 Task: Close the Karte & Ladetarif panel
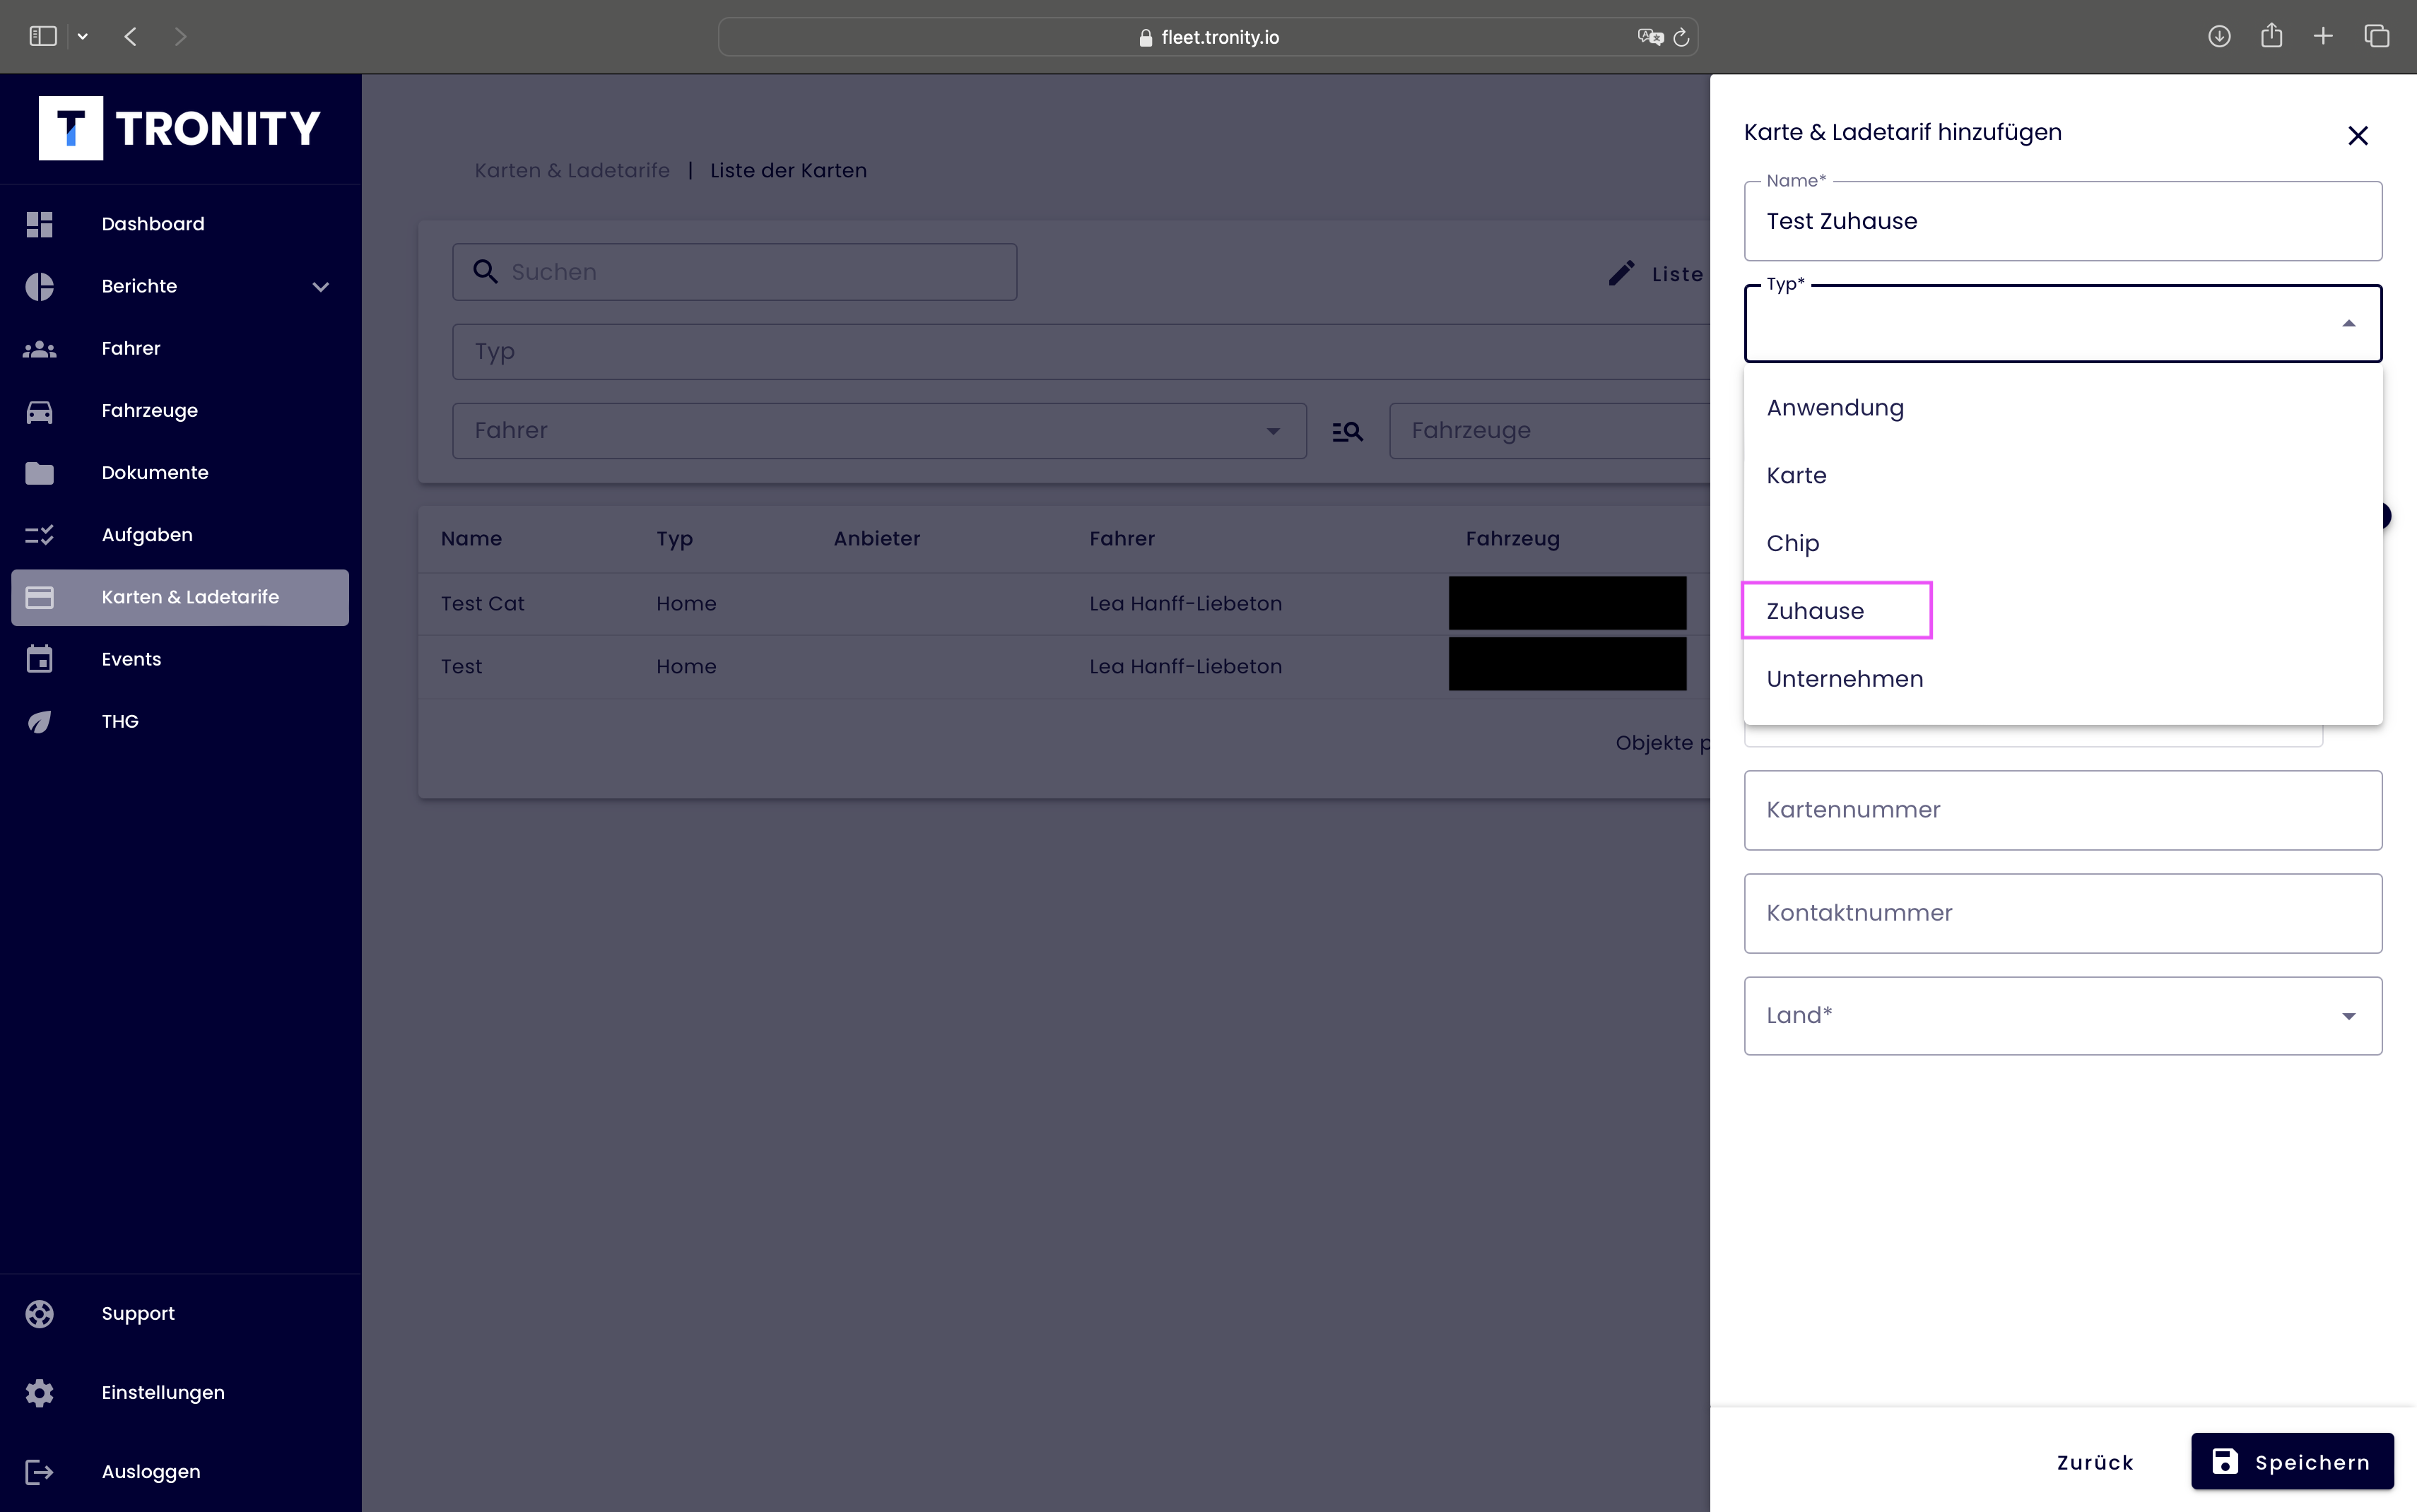[2357, 136]
